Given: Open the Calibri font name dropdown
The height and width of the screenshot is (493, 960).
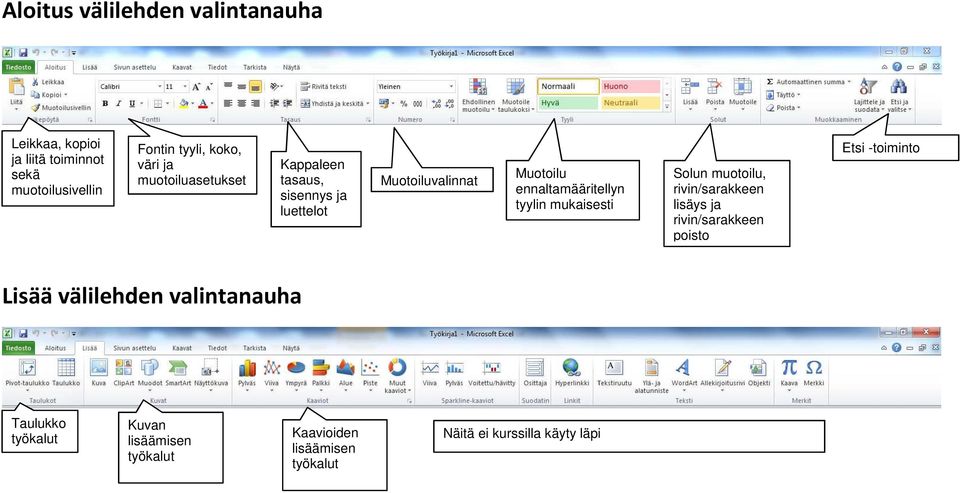Looking at the screenshot, I should tap(160, 87).
